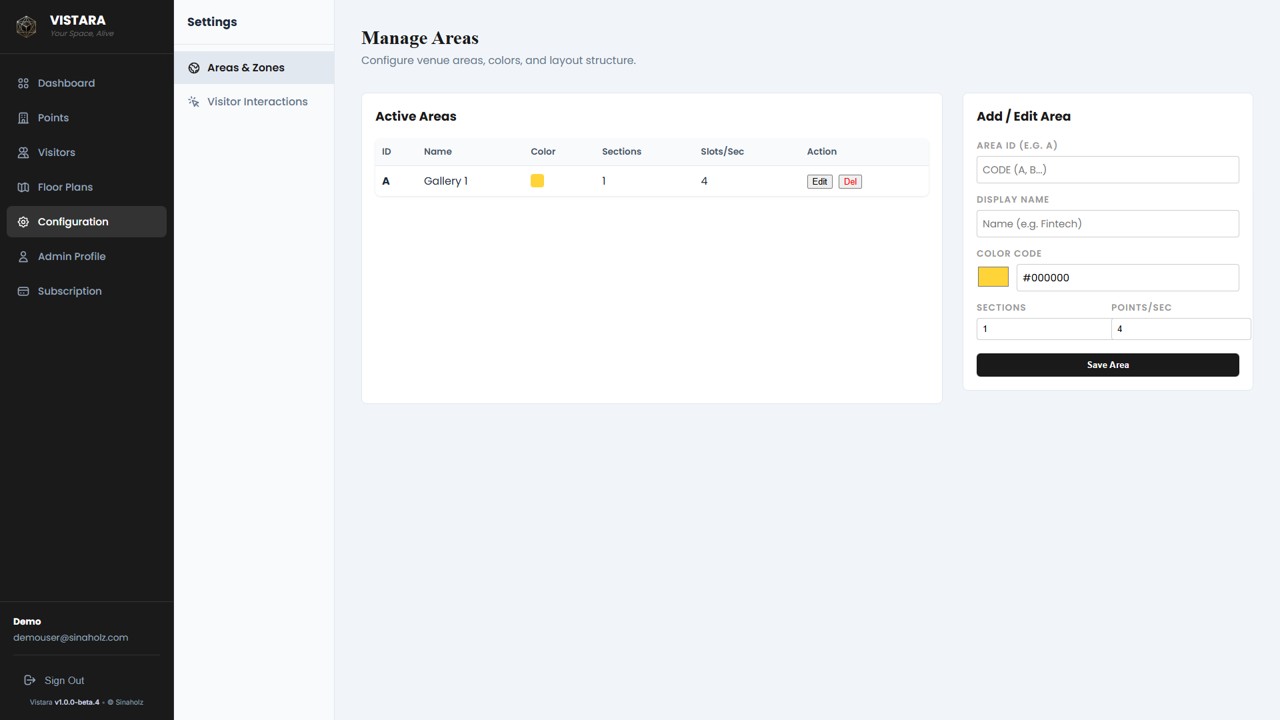
Task: Click the Visitors people icon
Action: pyautogui.click(x=22, y=152)
